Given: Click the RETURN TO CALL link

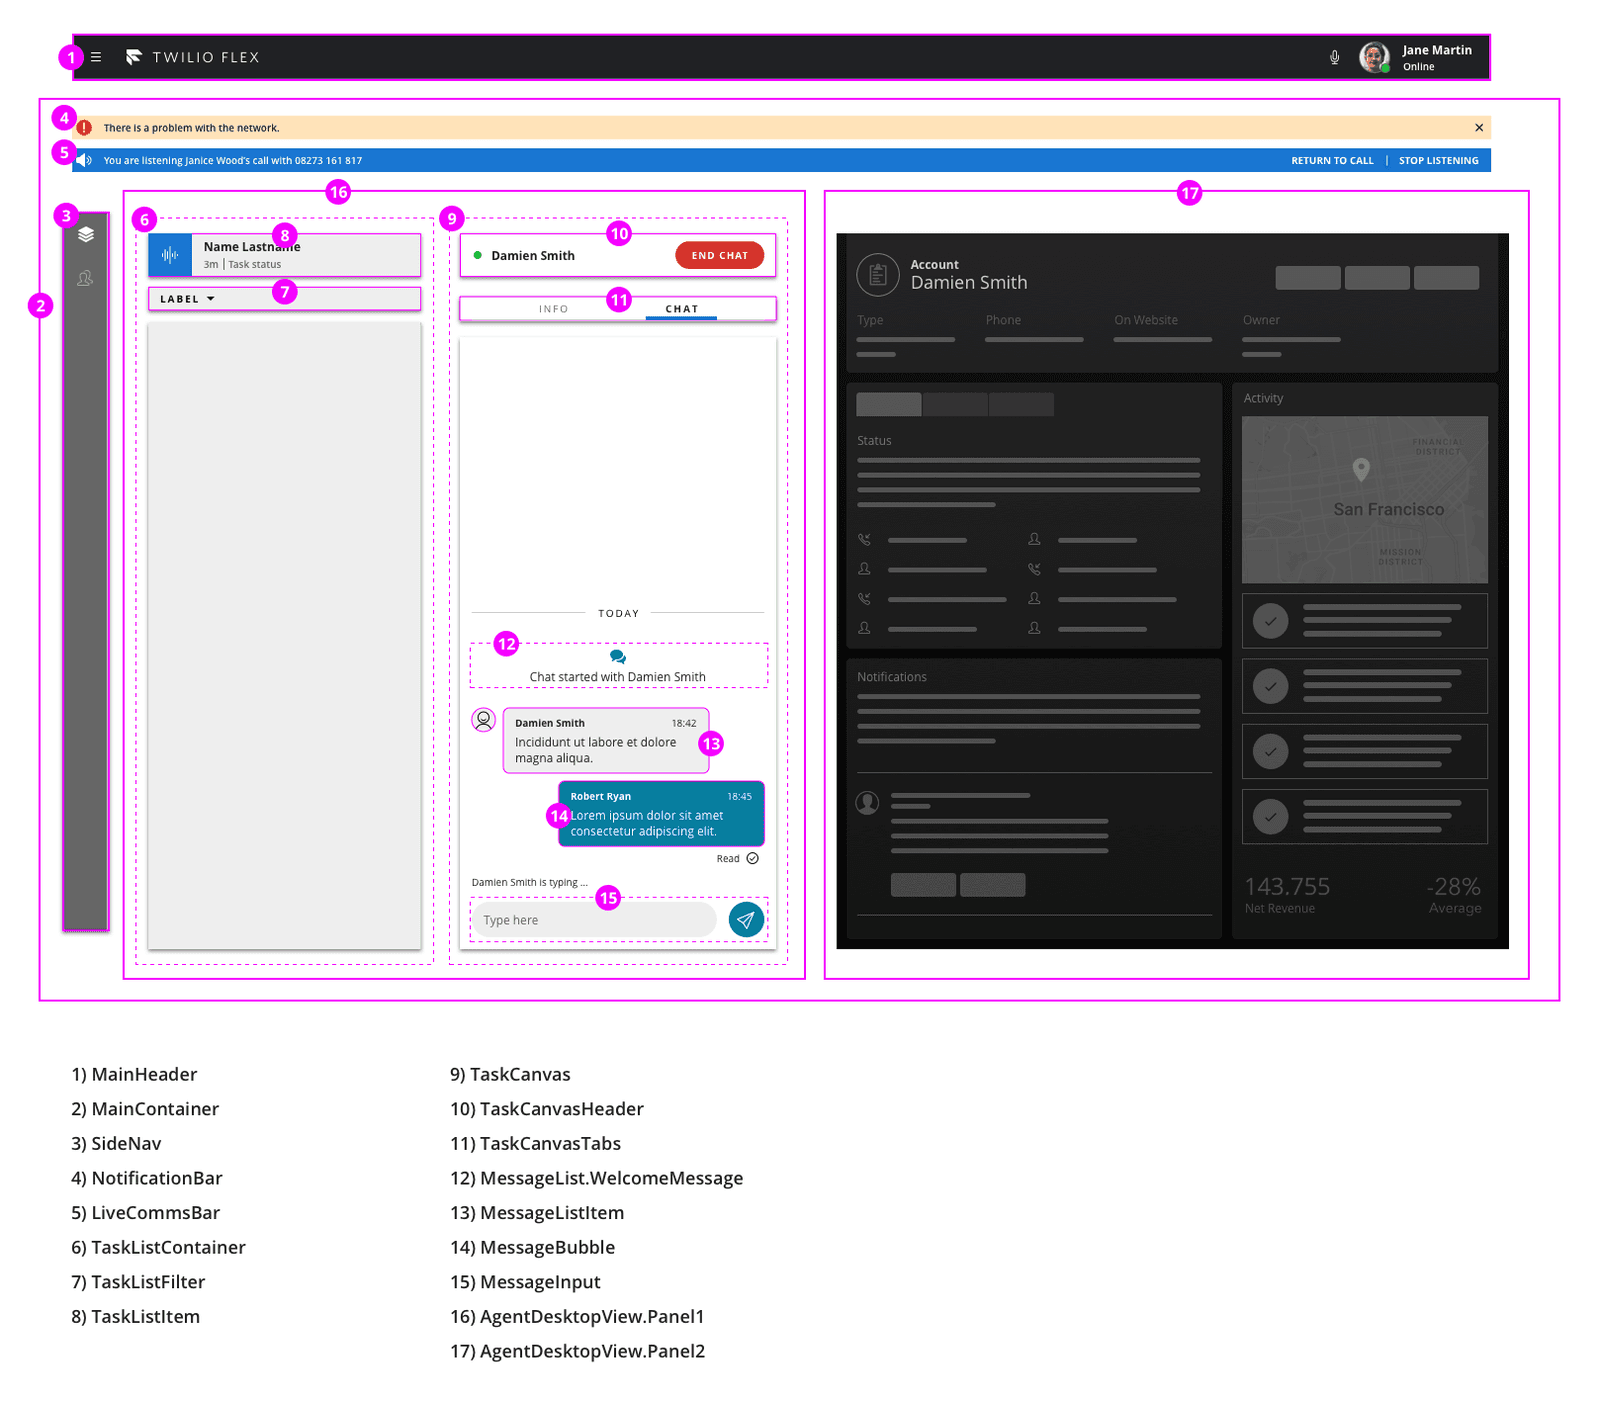Looking at the screenshot, I should (1331, 160).
